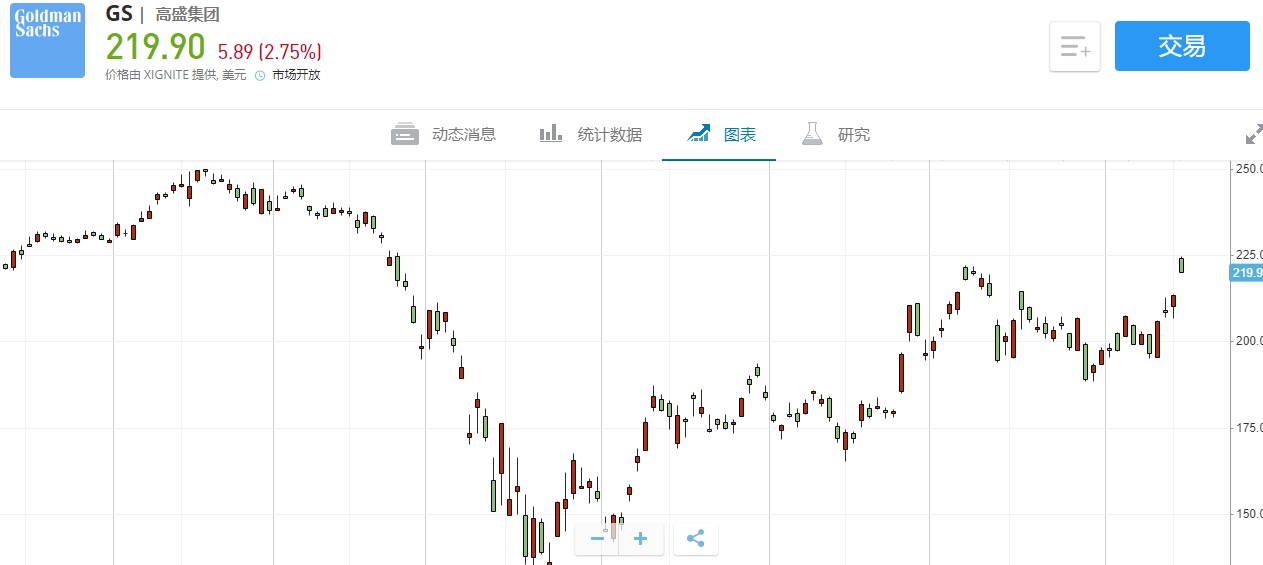Click the GS ticker symbol
1263x565 pixels.
[118, 14]
